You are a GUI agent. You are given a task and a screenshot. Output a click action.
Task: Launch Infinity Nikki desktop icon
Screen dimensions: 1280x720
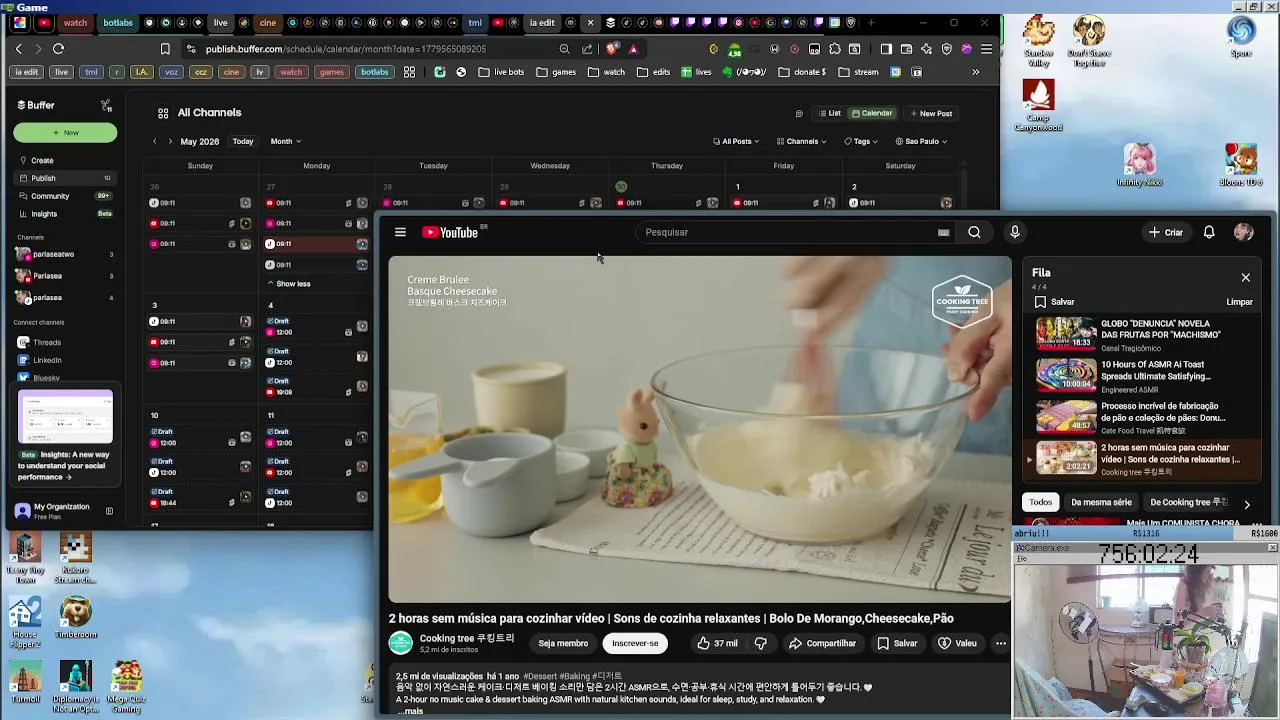(1139, 165)
